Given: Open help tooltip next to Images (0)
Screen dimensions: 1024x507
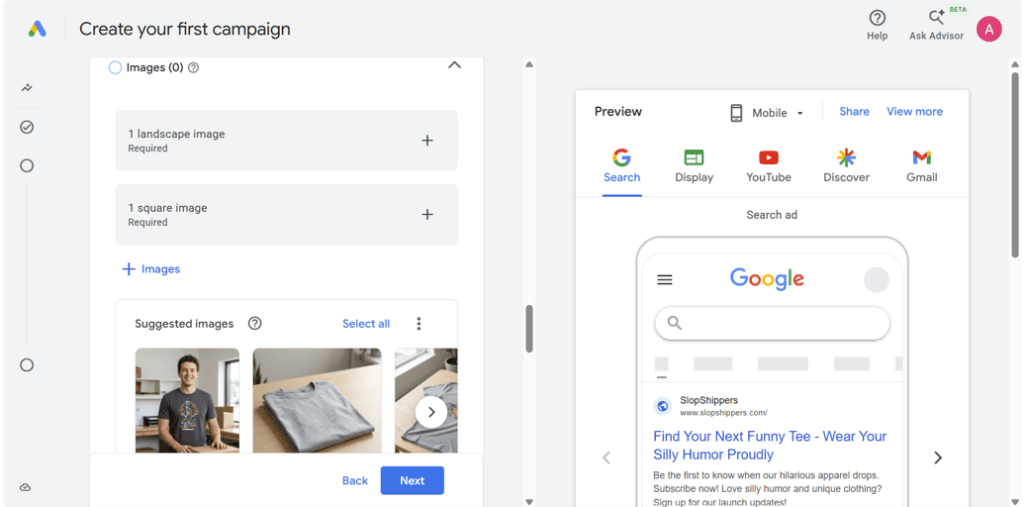Looking at the screenshot, I should pos(193,67).
